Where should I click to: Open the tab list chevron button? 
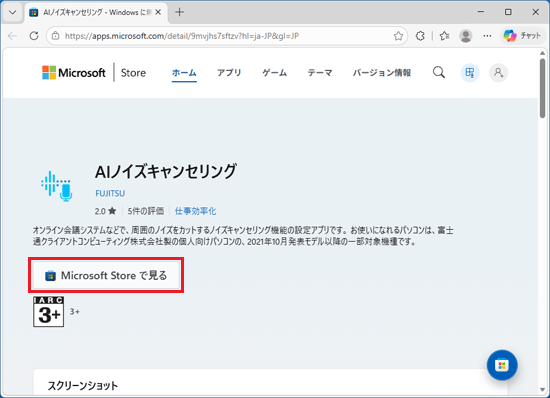click(13, 12)
